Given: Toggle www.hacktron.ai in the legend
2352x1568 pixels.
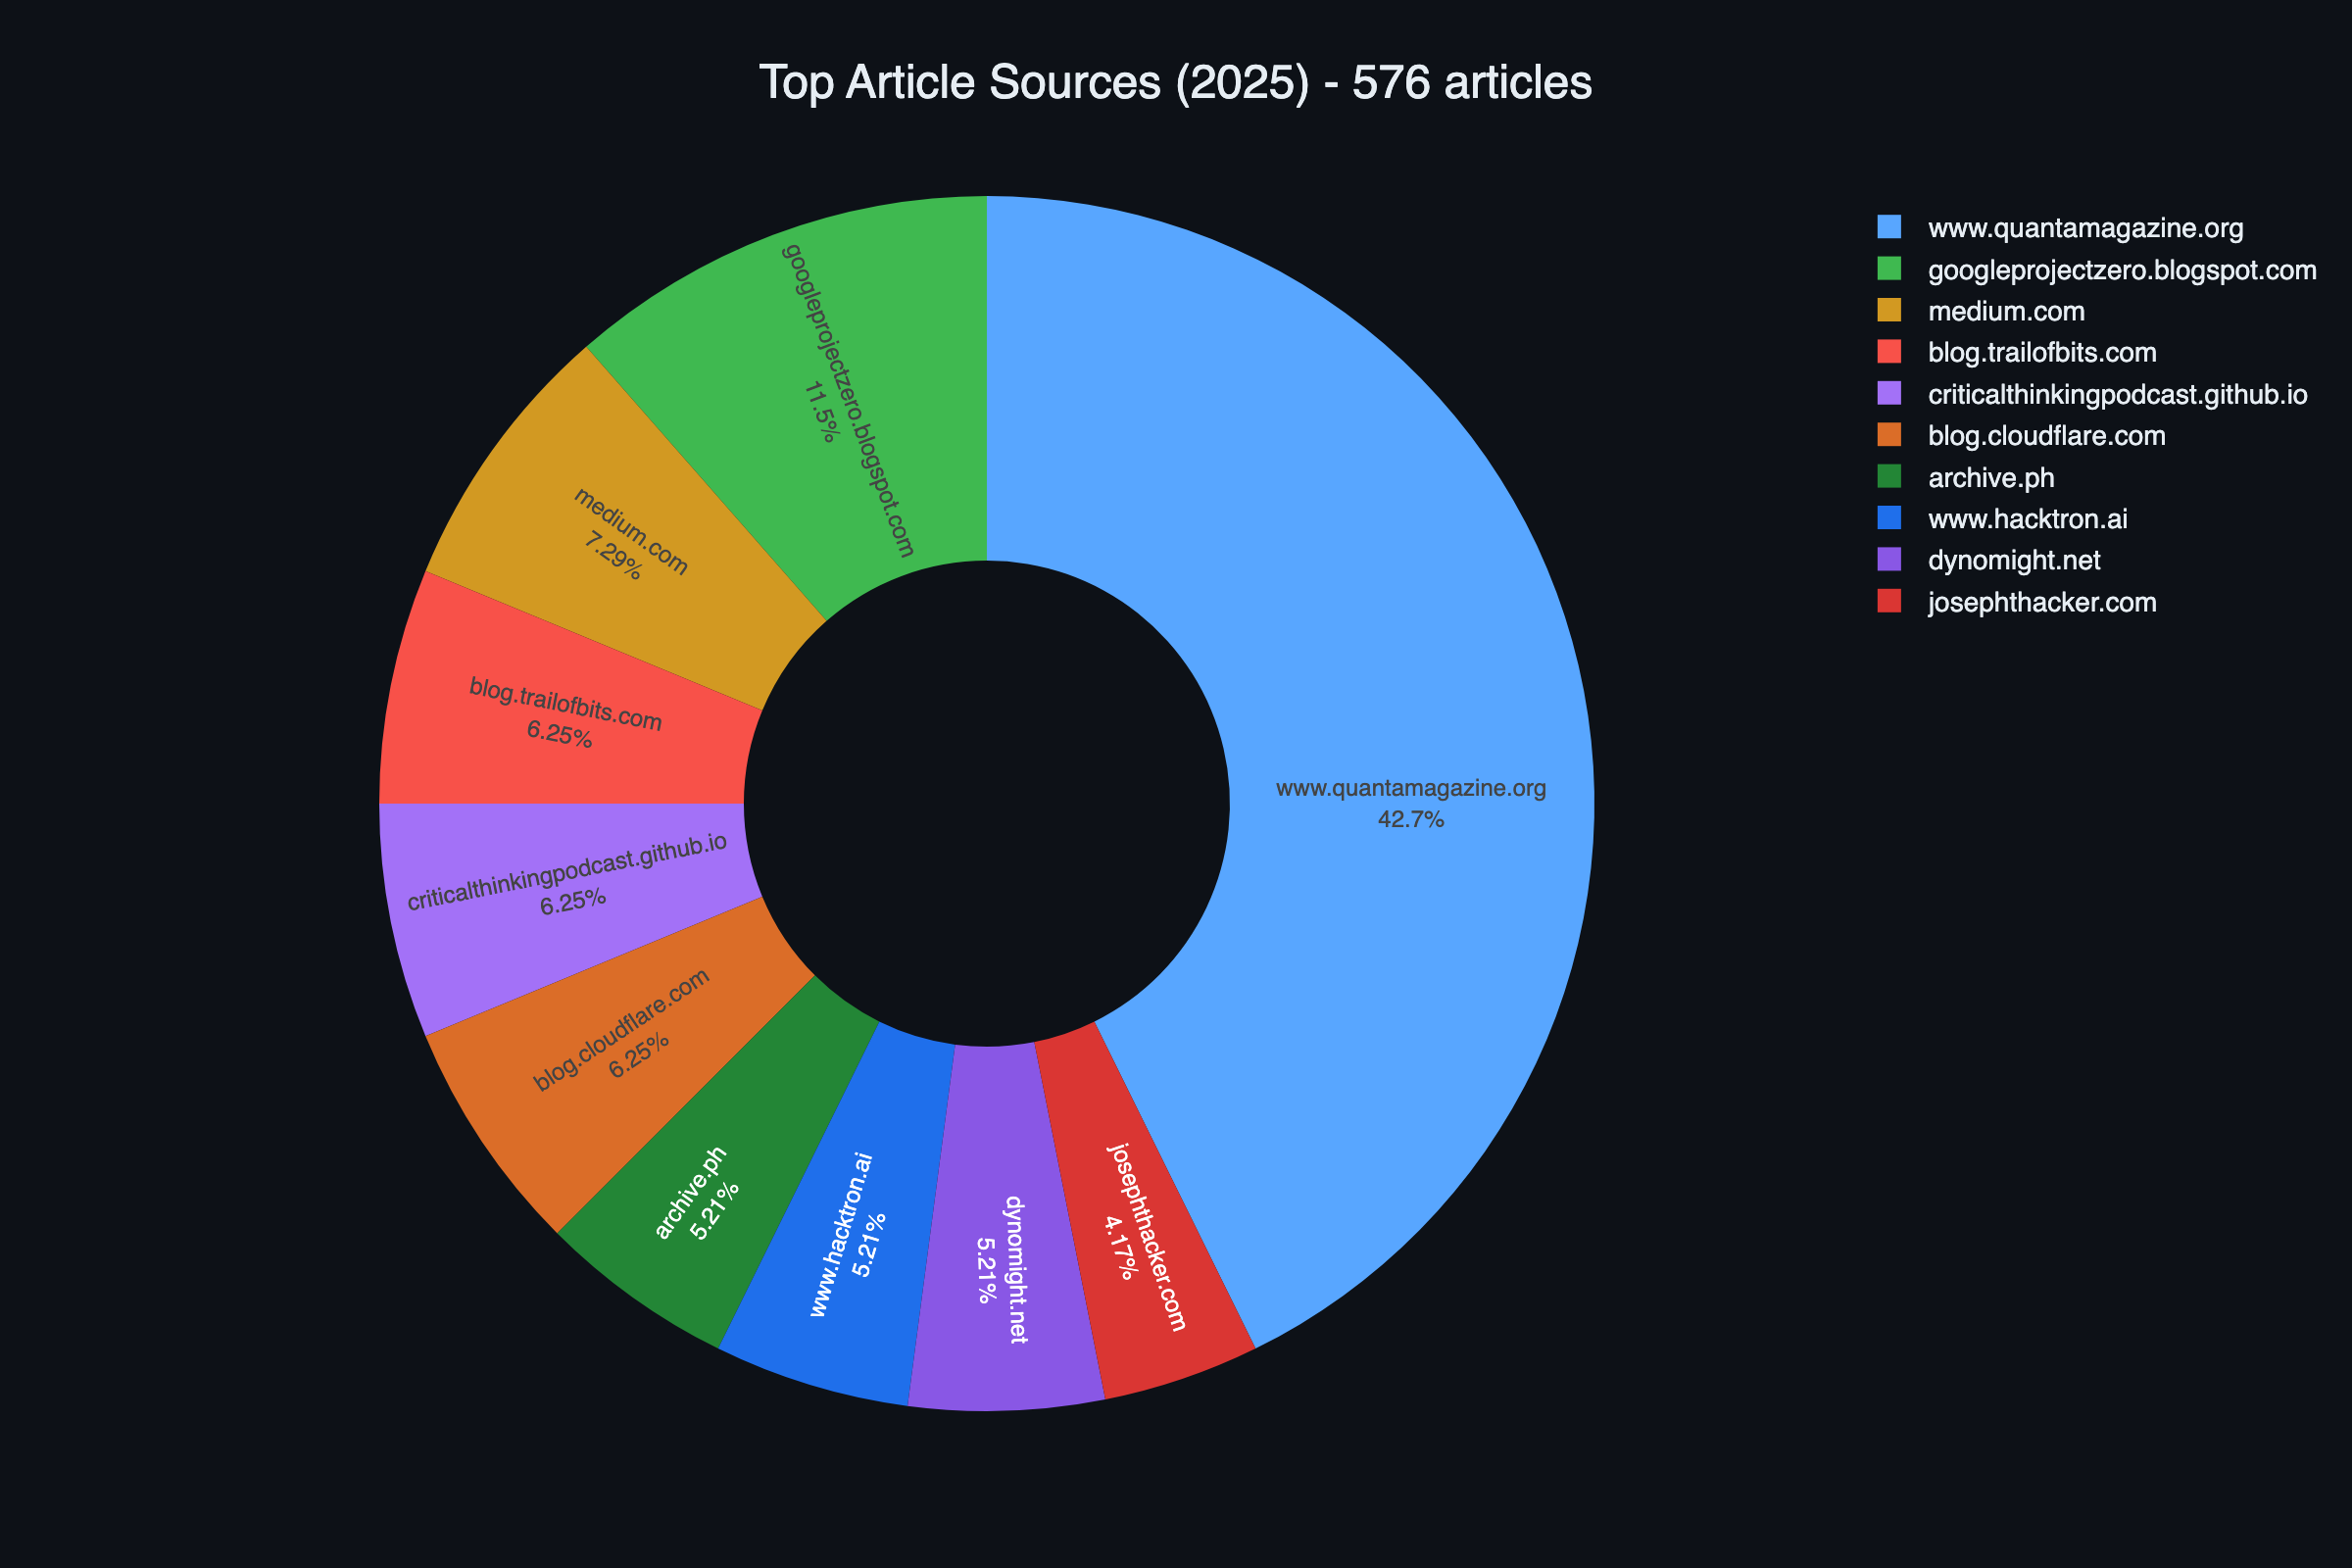Looking at the screenshot, I should pos(2027,519).
